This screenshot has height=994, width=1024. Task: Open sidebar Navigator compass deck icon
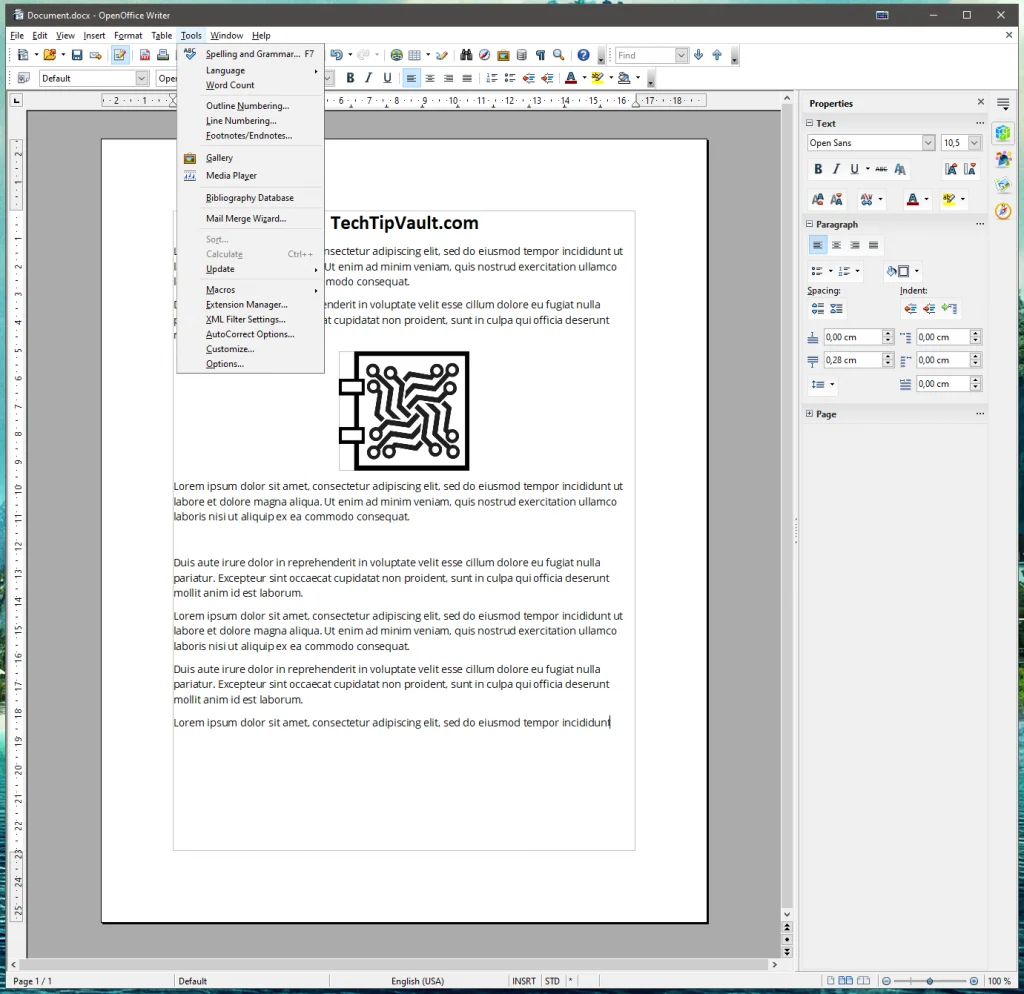click(x=1003, y=211)
